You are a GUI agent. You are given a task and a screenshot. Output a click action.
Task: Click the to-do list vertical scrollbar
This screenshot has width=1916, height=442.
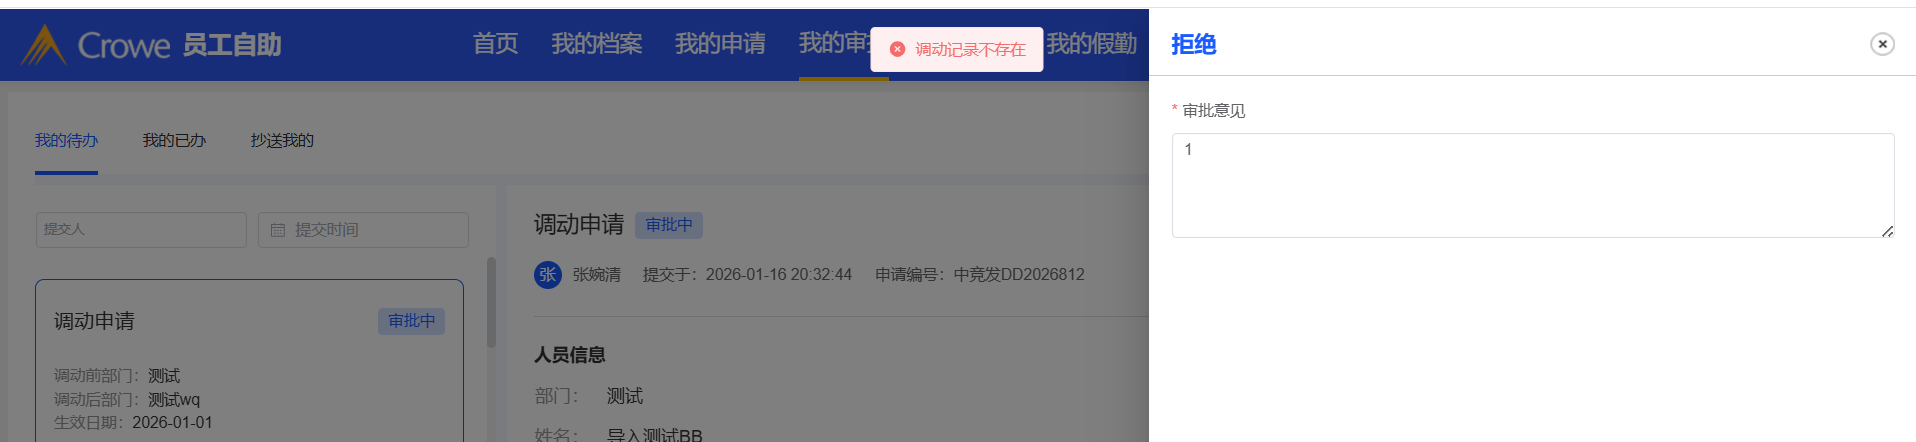click(x=491, y=302)
